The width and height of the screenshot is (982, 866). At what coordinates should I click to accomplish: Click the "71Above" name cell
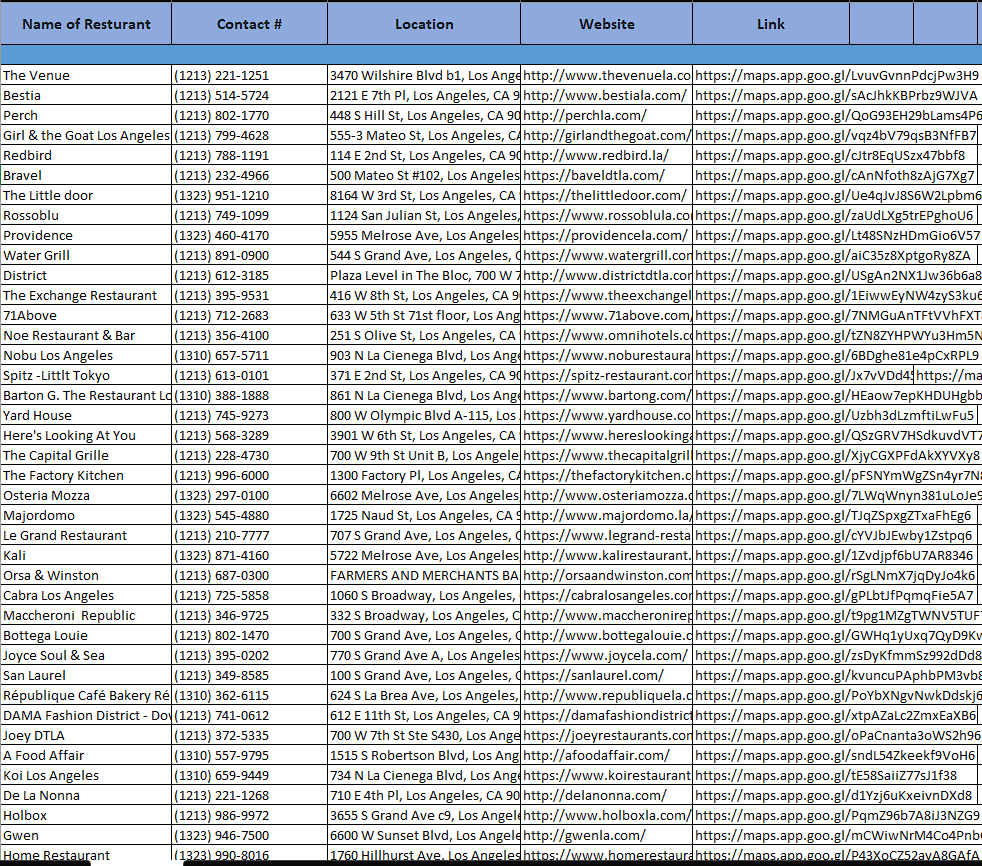click(86, 316)
